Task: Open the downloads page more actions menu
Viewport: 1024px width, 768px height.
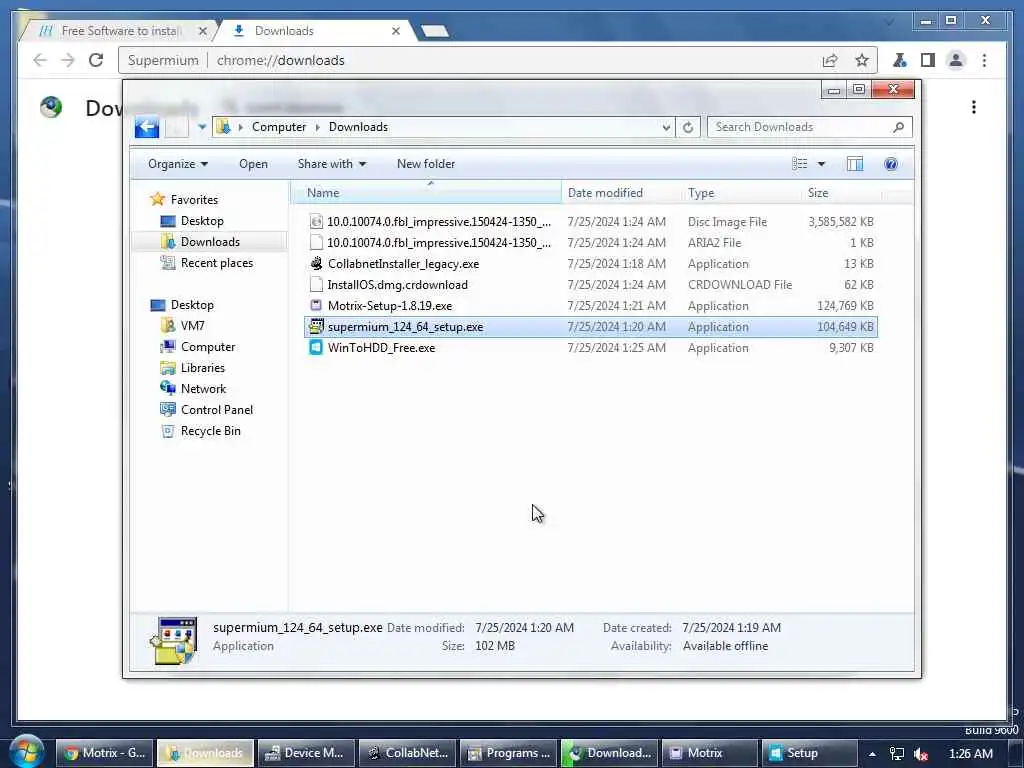Action: click(x=973, y=107)
